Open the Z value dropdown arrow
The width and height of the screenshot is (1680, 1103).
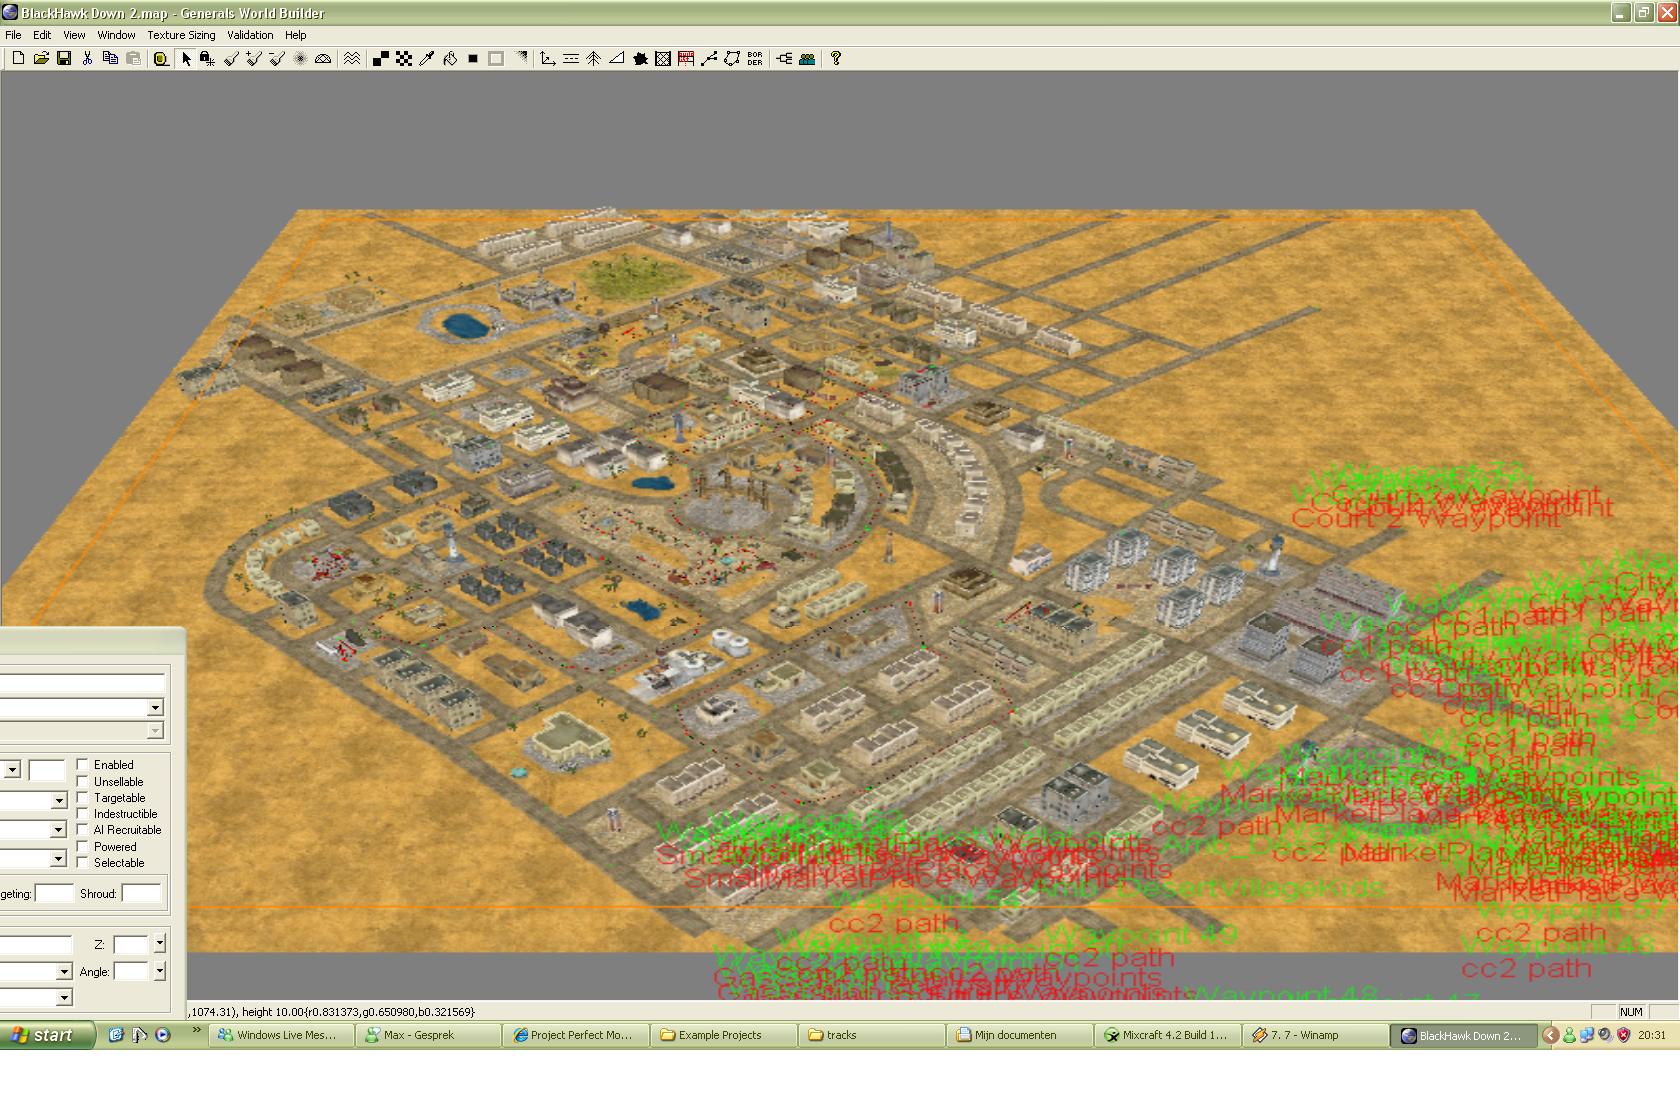coord(159,944)
